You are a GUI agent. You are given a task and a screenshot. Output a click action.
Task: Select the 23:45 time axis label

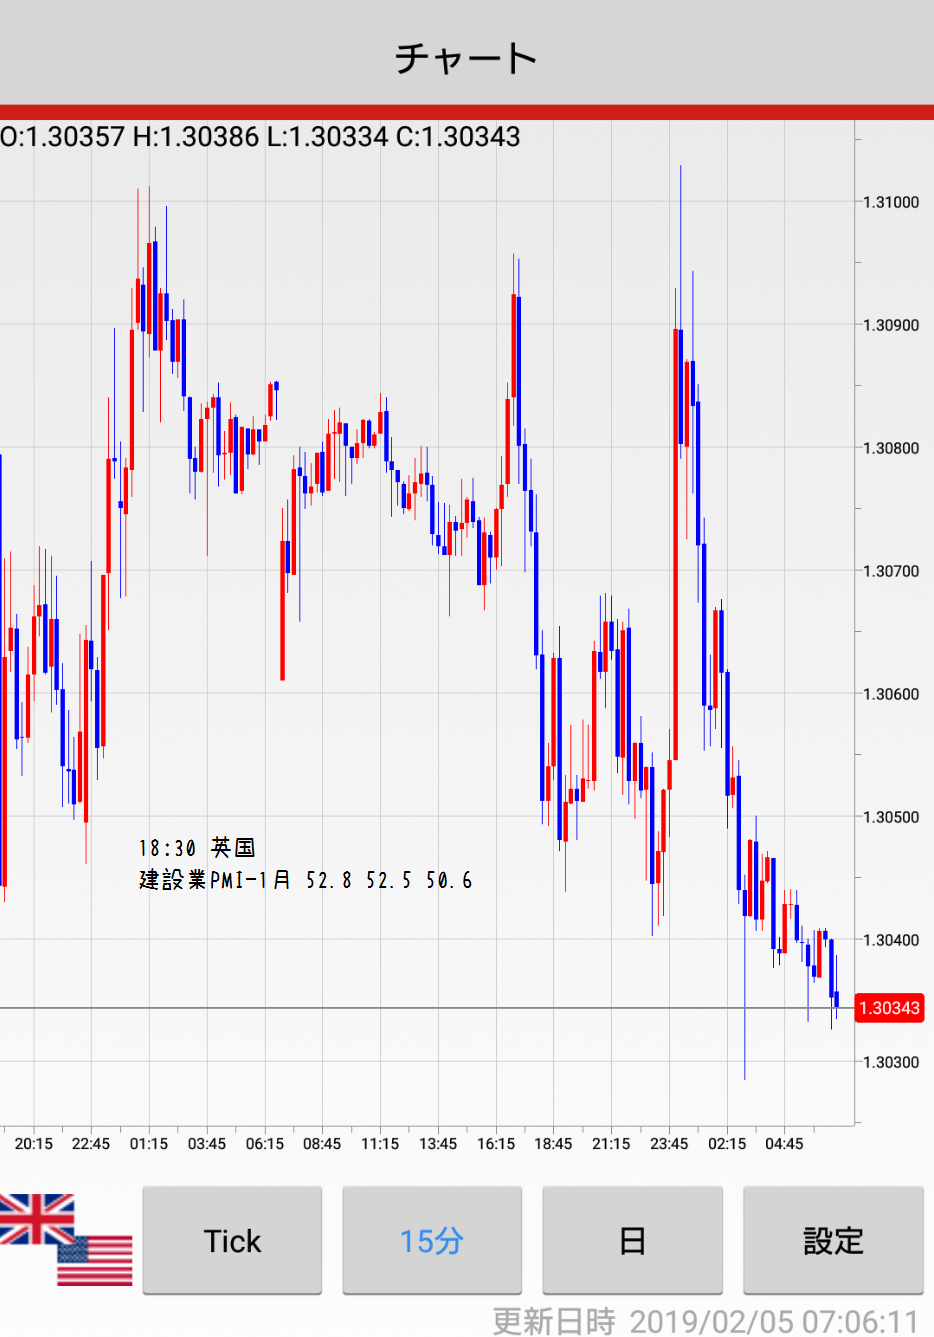[x=669, y=1144]
